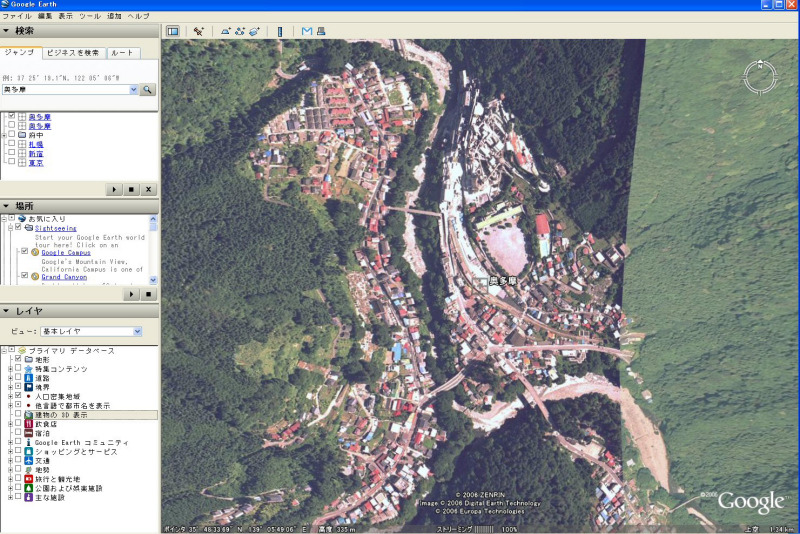Open the ビュー 基本レイヤ dropdown
Image resolution: width=800 pixels, height=534 pixels.
pyautogui.click(x=137, y=332)
